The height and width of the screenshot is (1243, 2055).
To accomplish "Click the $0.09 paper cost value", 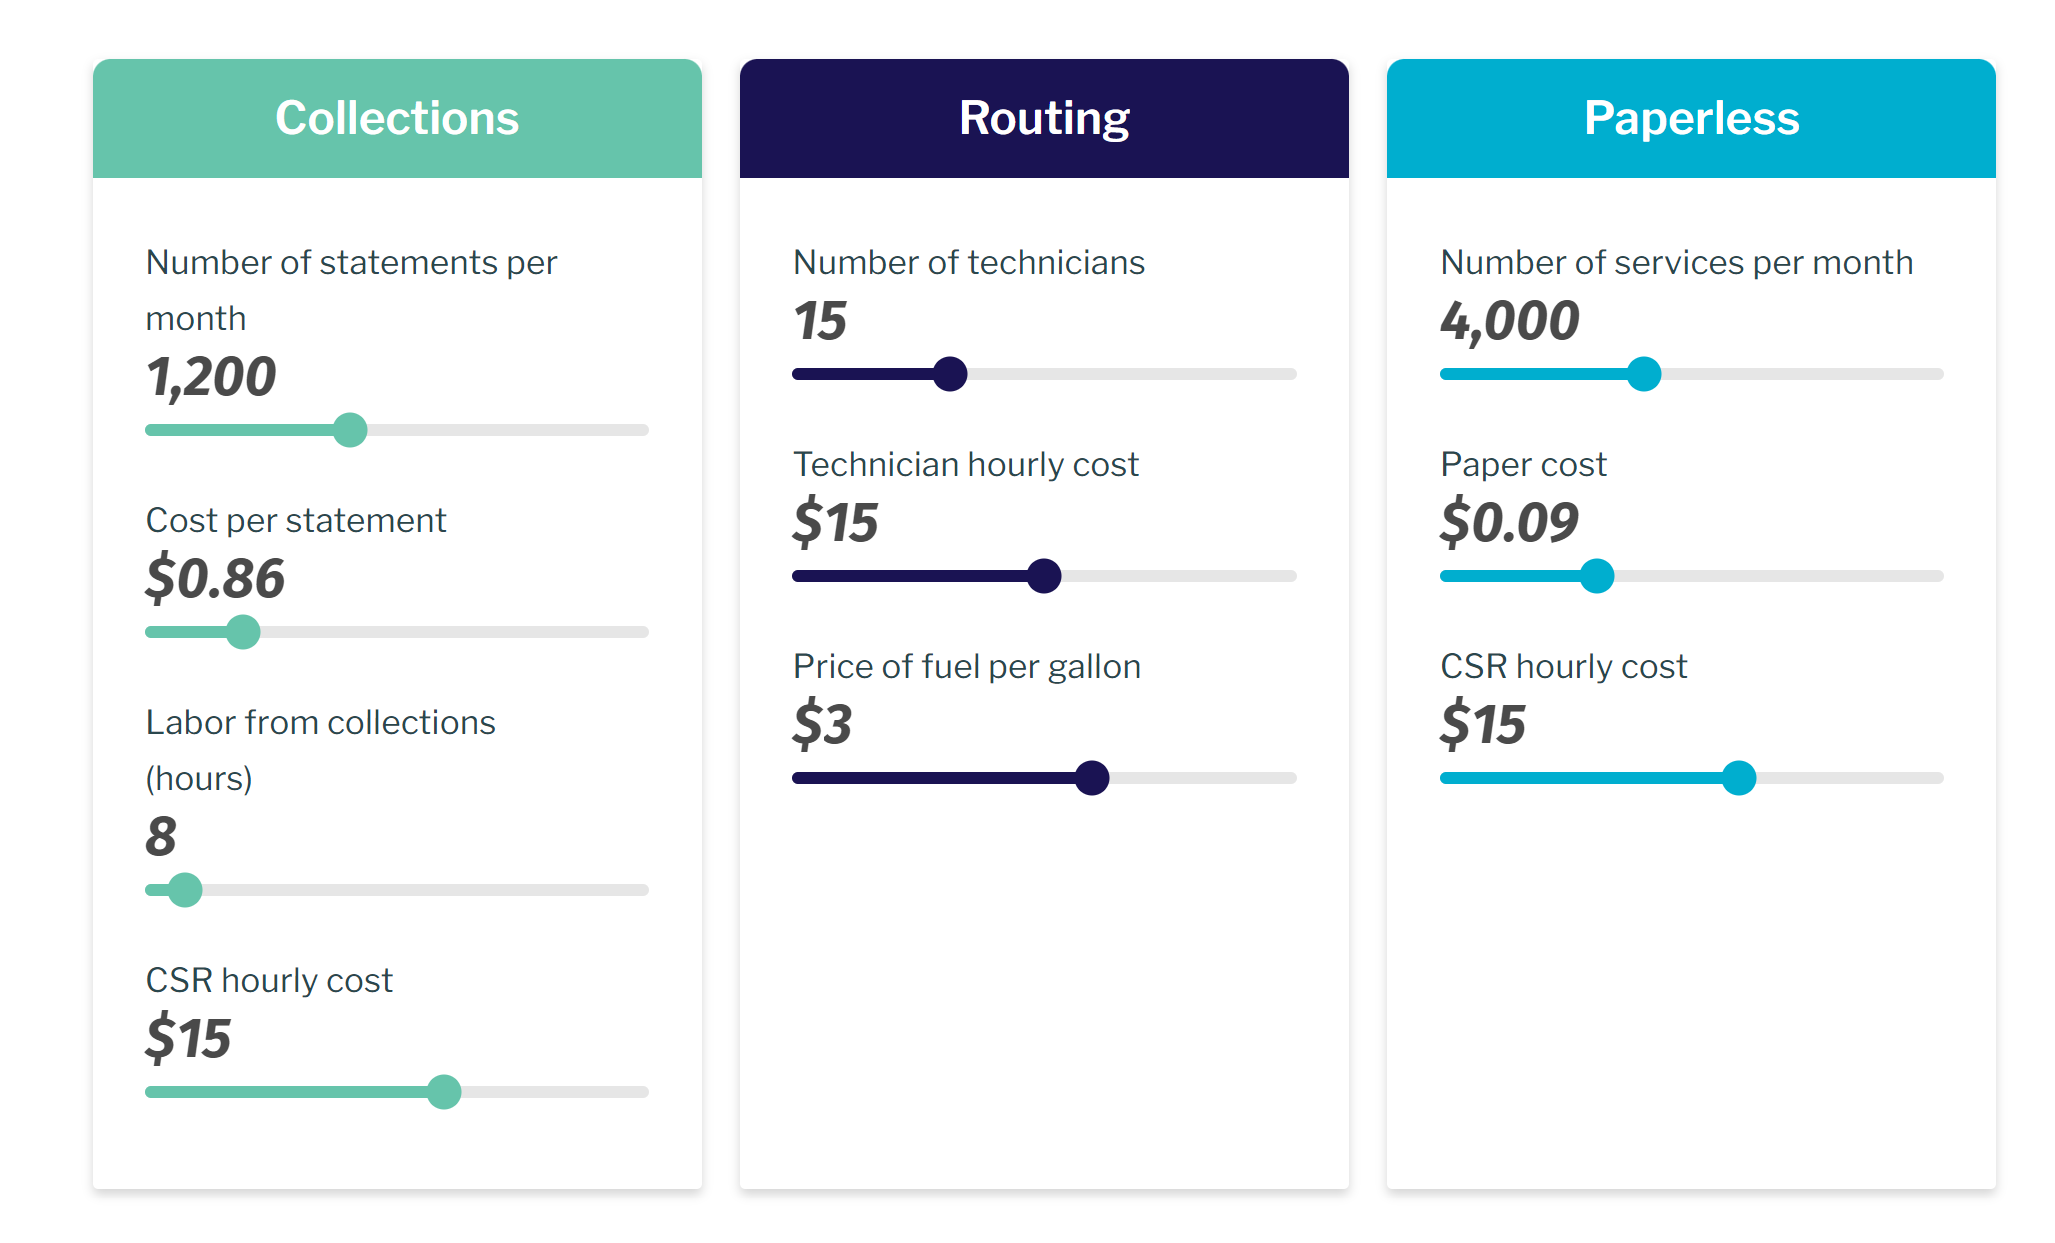I will tap(1509, 523).
